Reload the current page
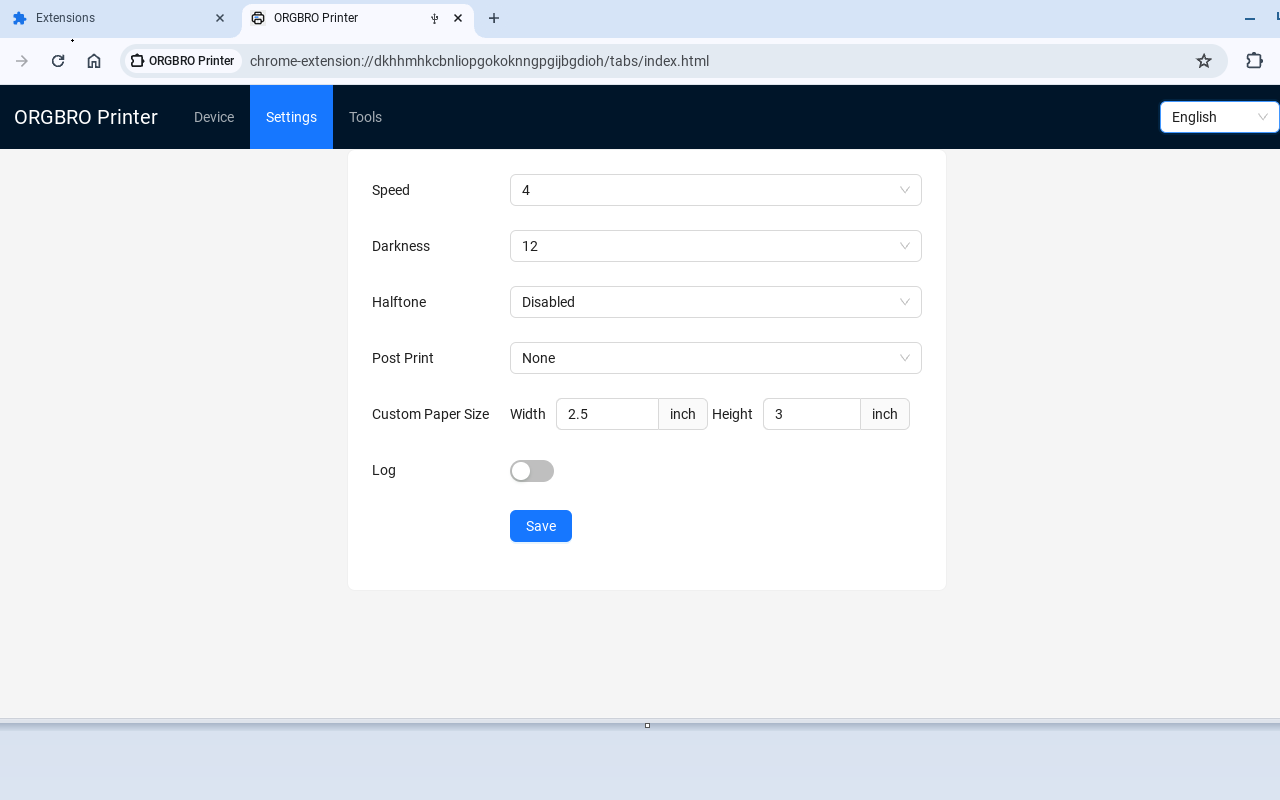Viewport: 1280px width, 800px height. point(58,61)
